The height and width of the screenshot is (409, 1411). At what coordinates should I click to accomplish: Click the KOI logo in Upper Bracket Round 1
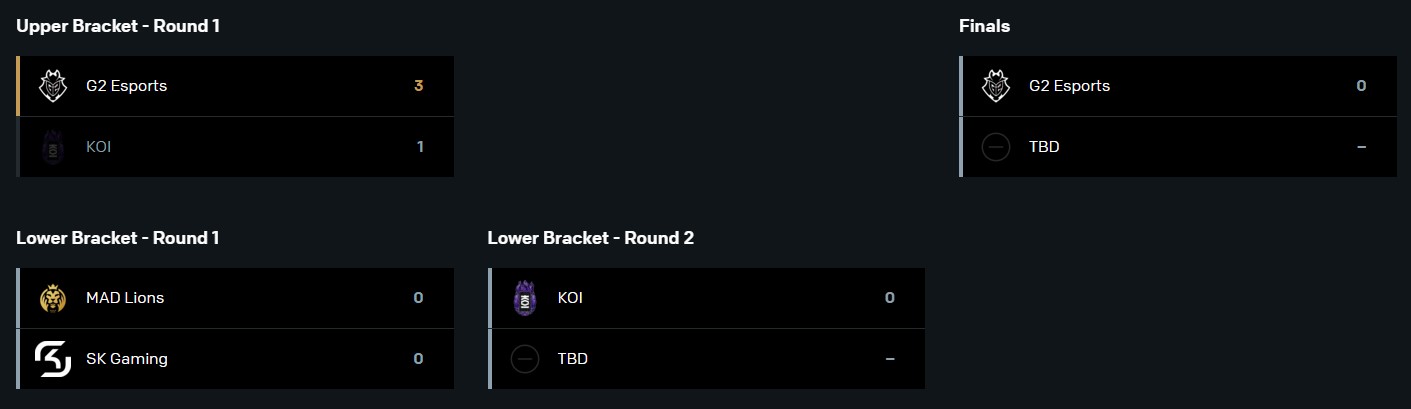coord(52,147)
